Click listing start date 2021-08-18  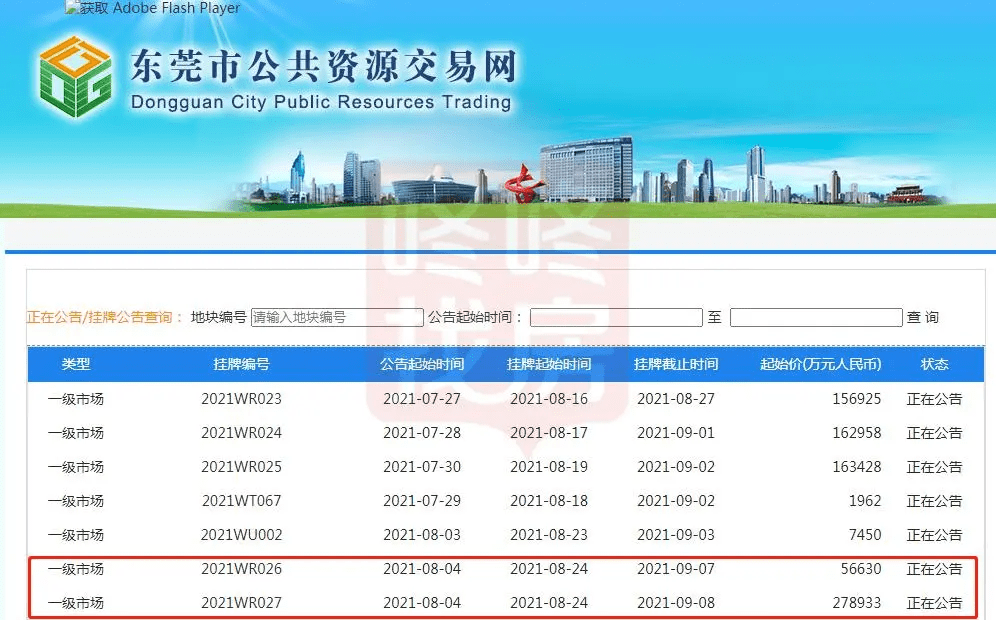pyautogui.click(x=549, y=501)
